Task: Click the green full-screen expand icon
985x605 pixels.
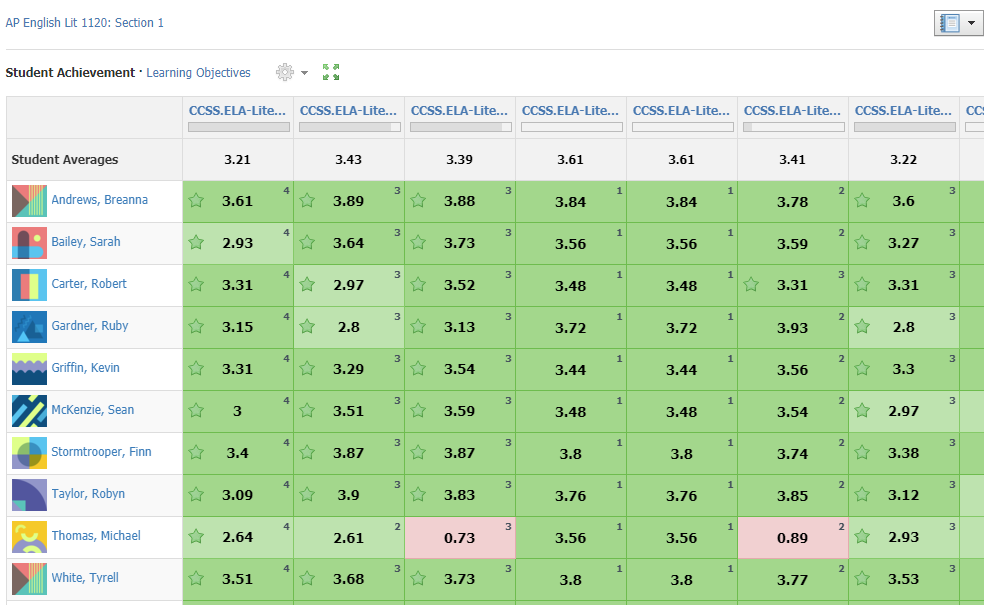Action: click(x=331, y=72)
